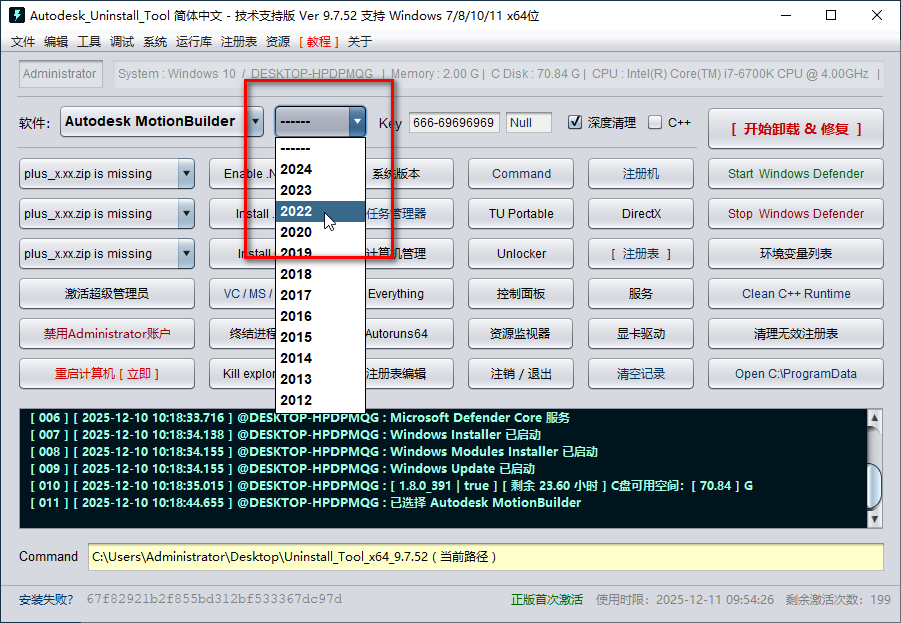Viewport: 901px width, 623px height.
Task: Click 激活超级管理员 button
Action: click(x=107, y=294)
